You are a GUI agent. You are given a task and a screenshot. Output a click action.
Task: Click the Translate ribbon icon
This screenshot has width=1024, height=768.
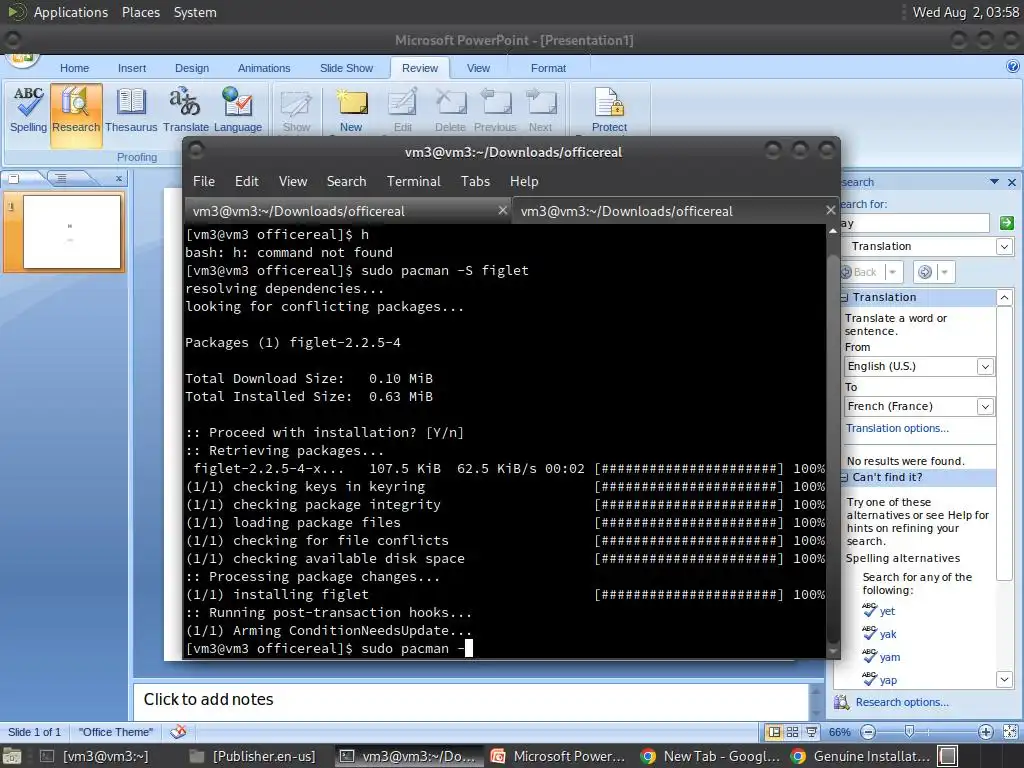tap(185, 110)
